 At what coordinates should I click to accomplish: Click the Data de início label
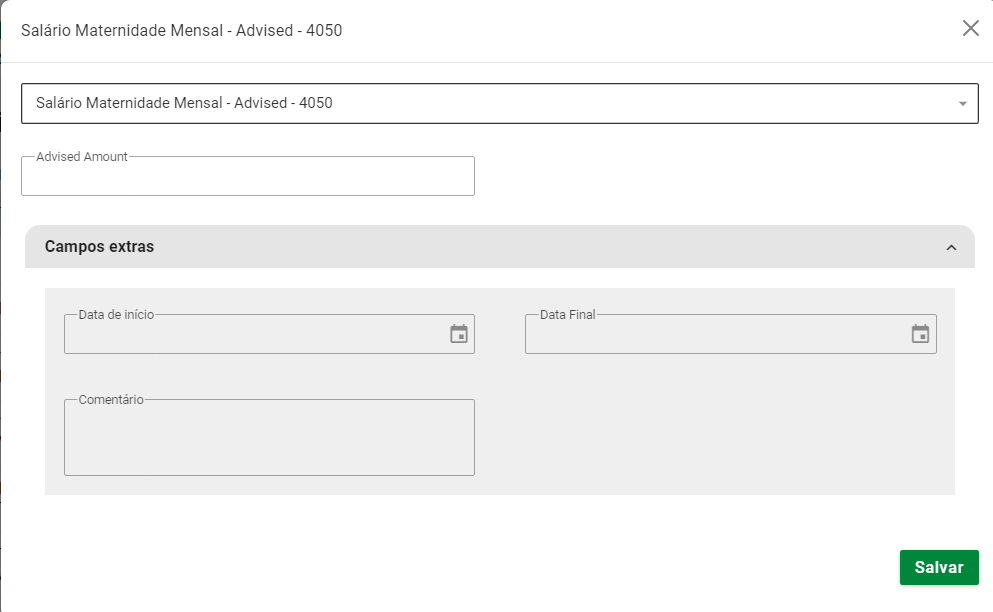pos(116,314)
